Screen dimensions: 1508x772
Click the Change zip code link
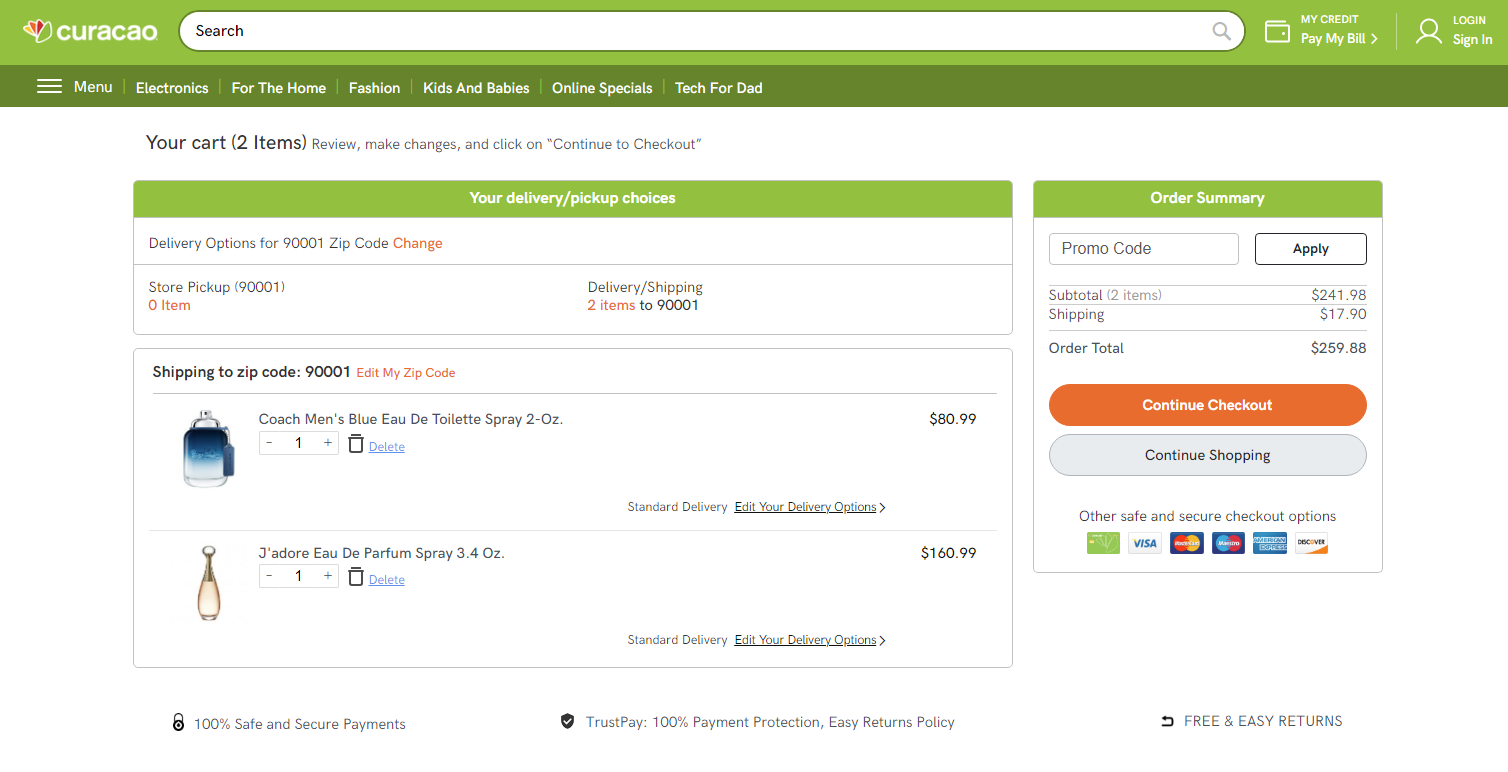click(417, 243)
